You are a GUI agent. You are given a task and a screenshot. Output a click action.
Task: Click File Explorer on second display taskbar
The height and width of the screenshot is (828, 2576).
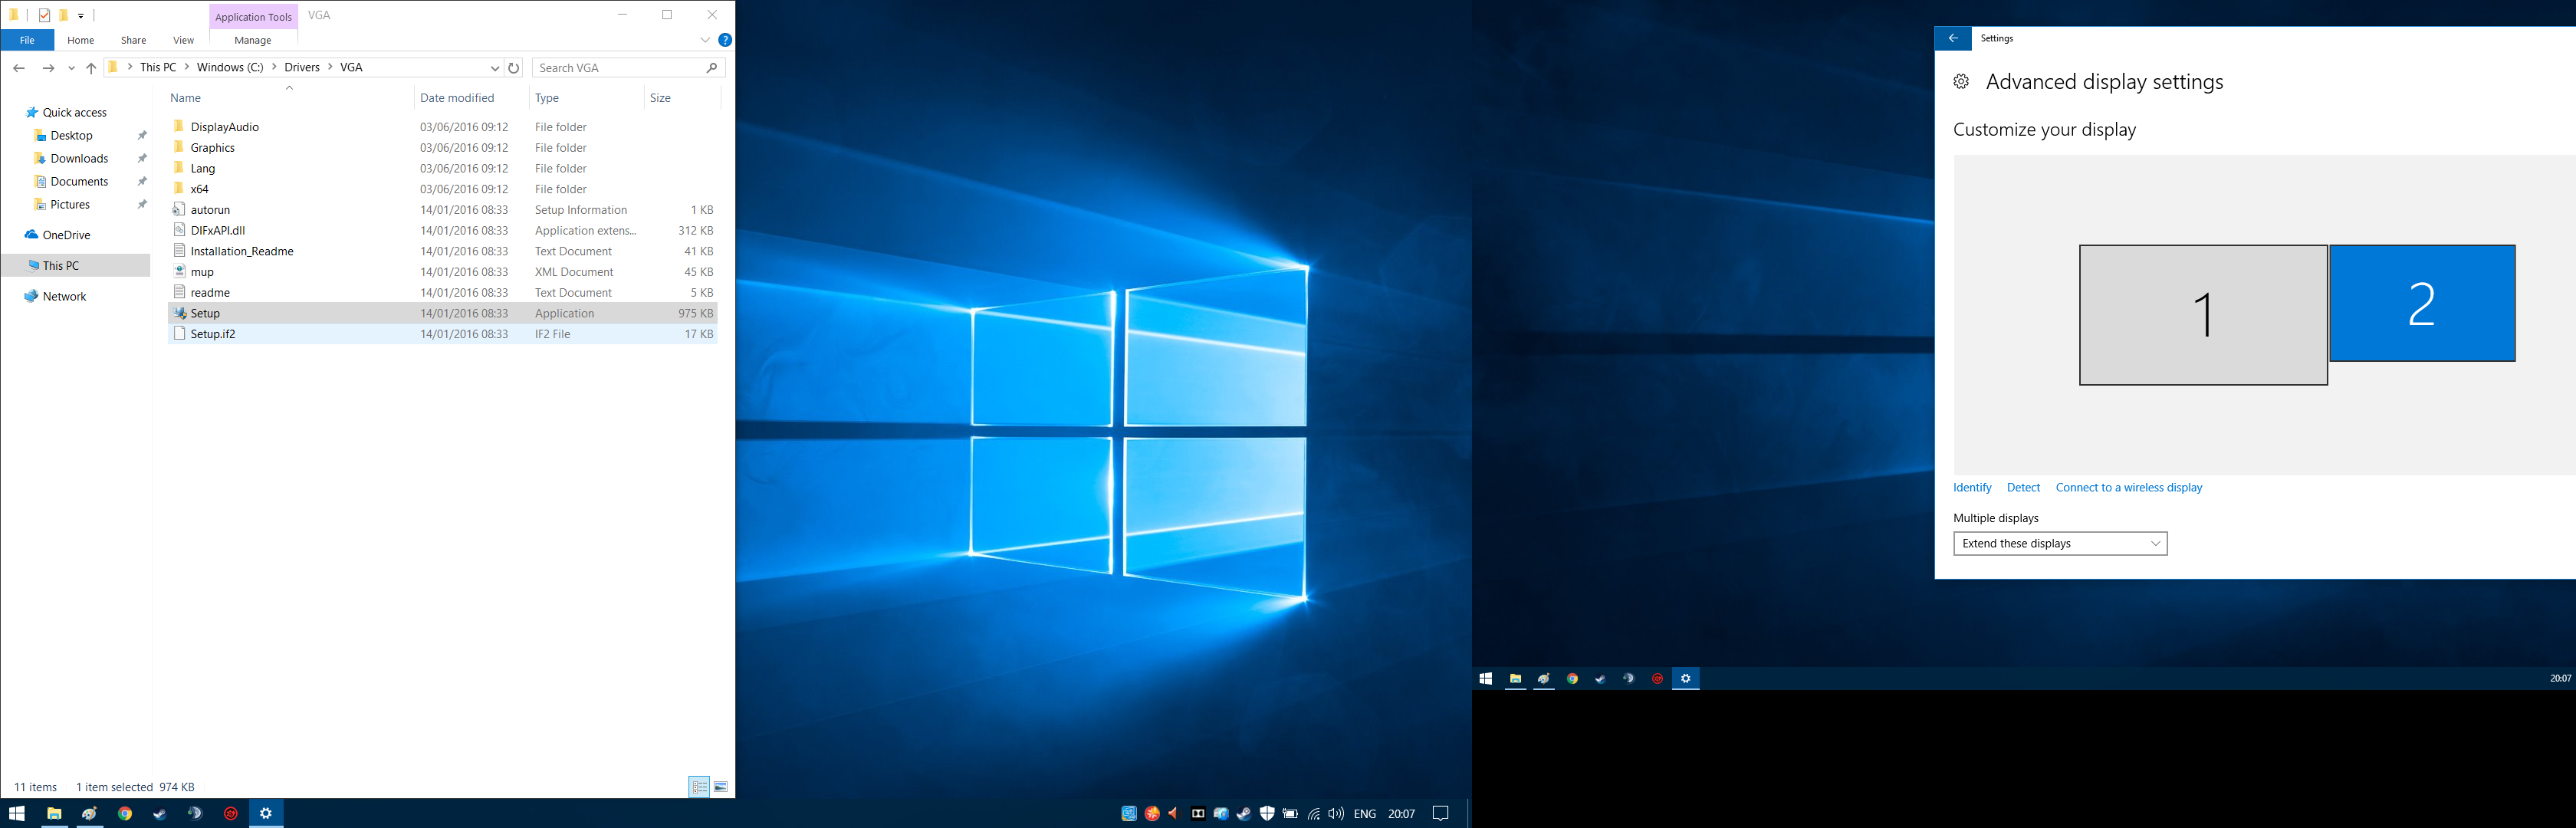tap(1515, 678)
